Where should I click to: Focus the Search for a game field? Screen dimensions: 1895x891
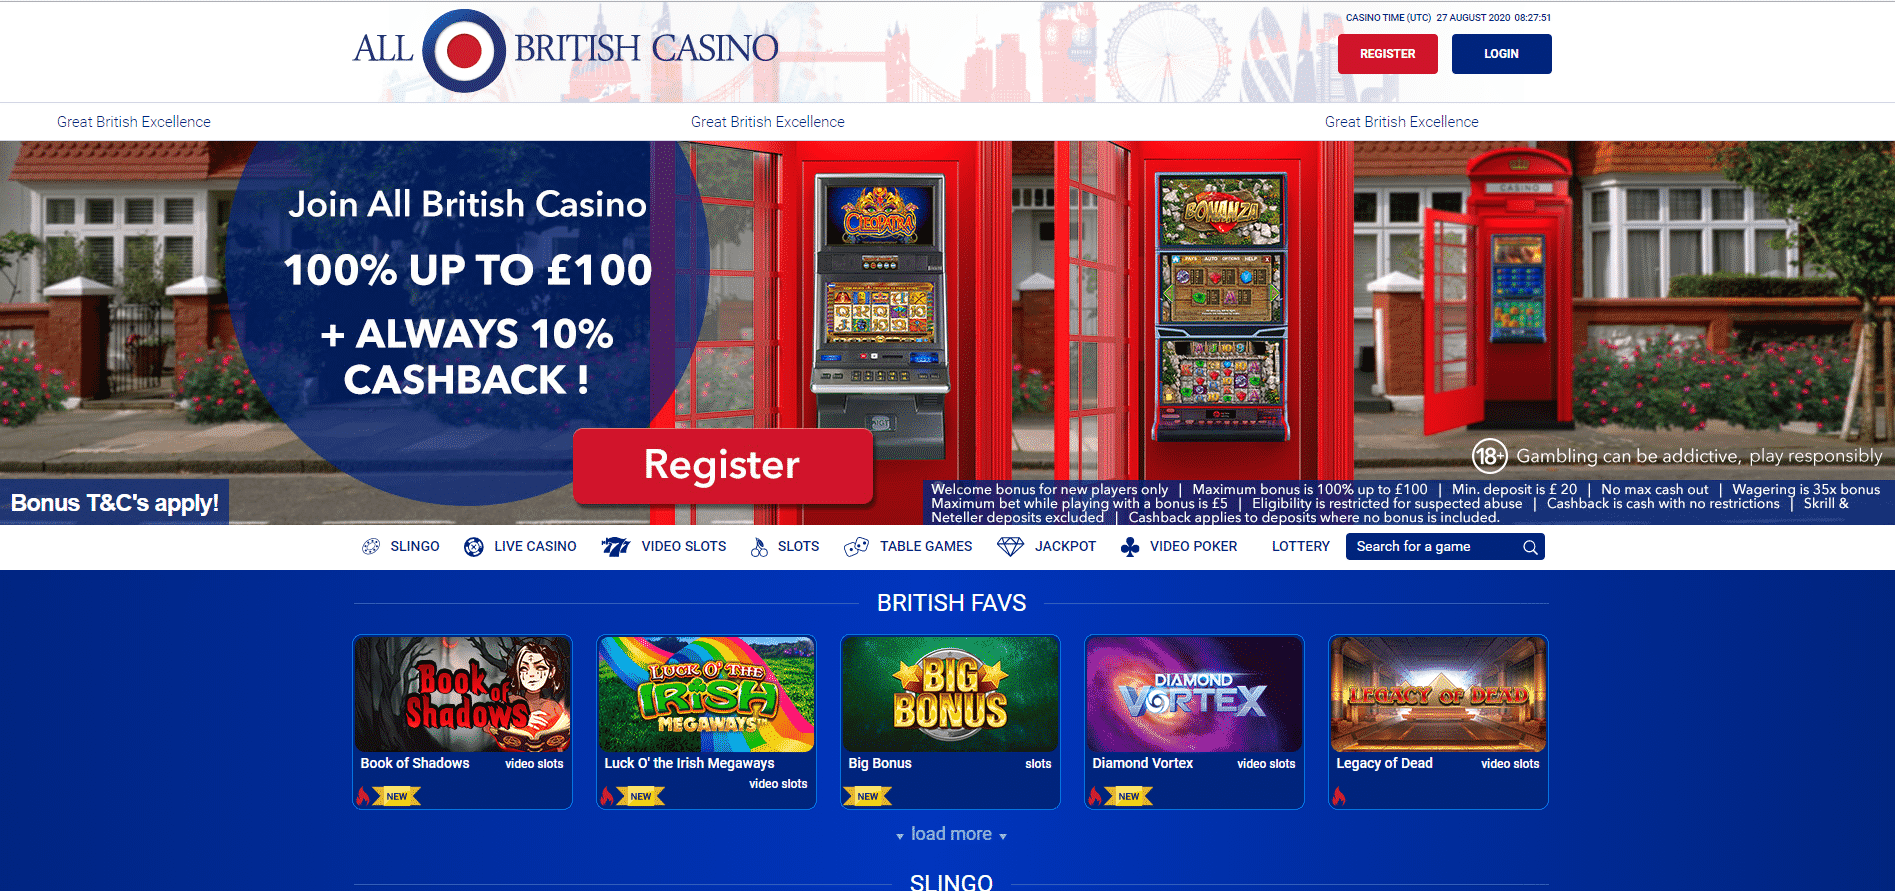[x=1445, y=546]
